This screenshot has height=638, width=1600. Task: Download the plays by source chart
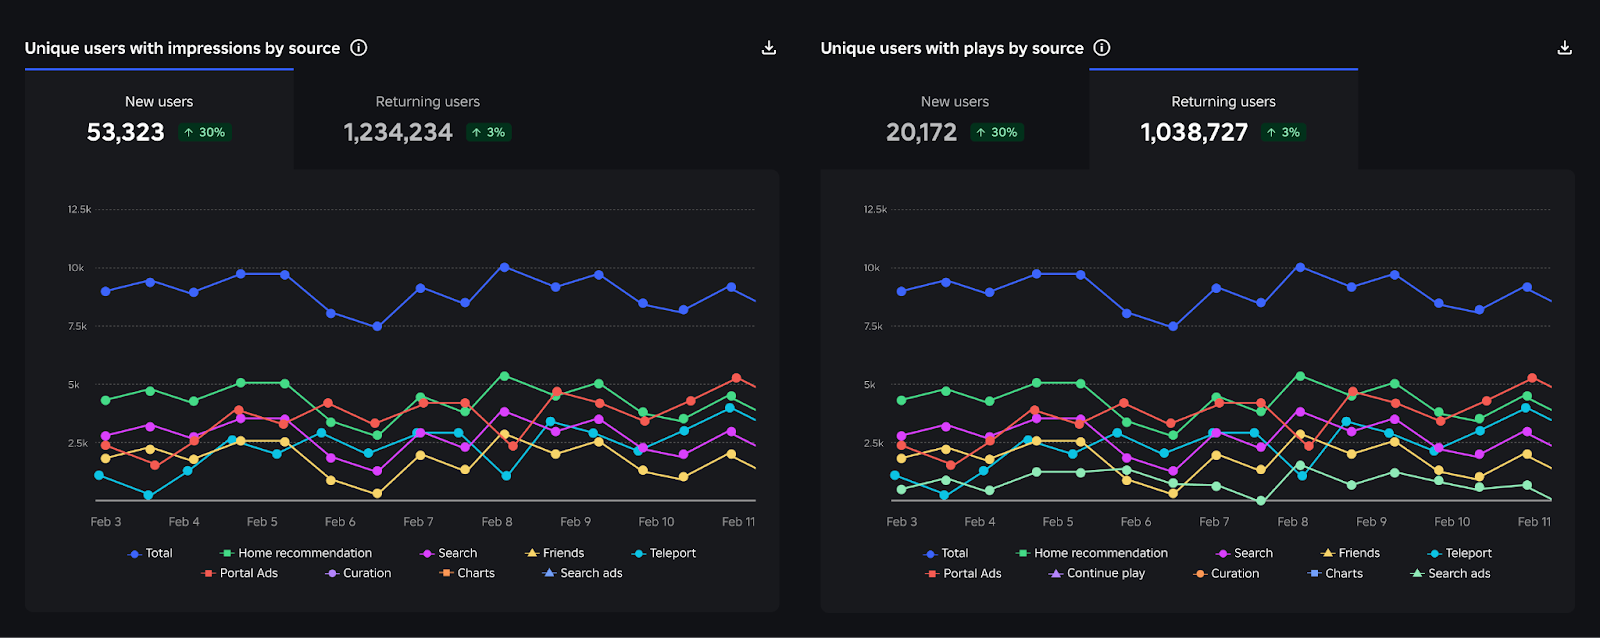1565,48
